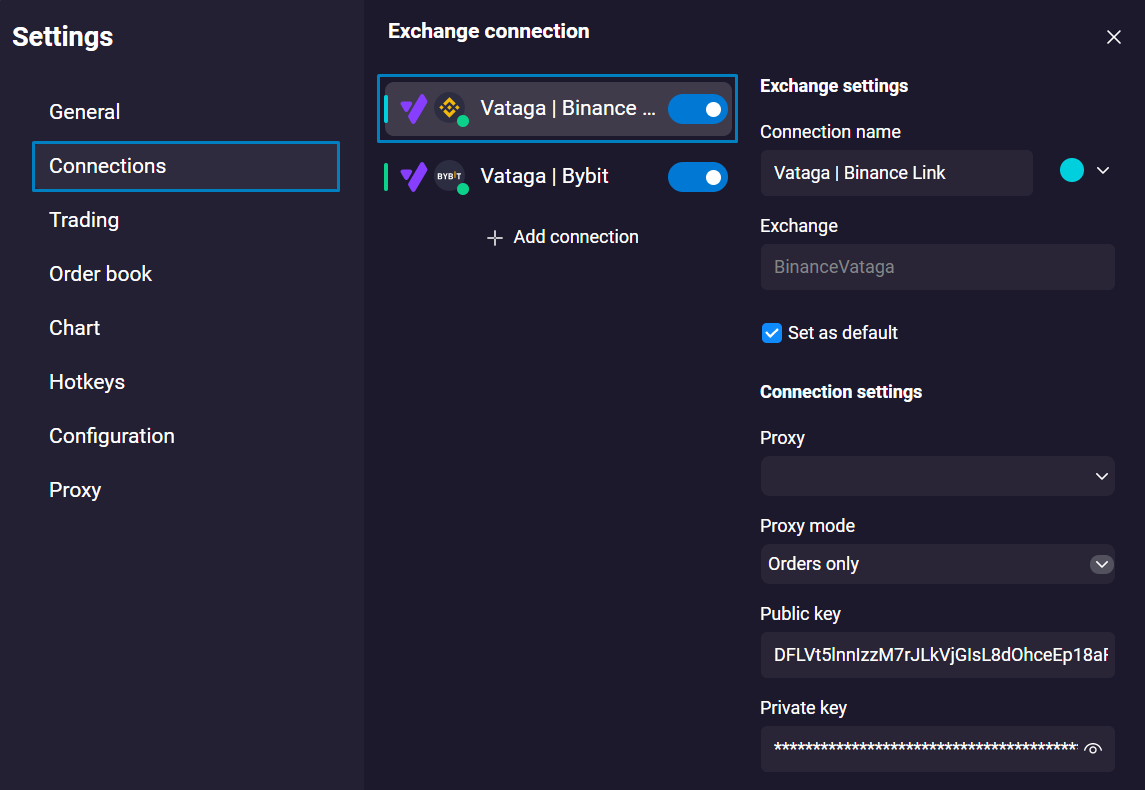Open the Proxy dropdown
The height and width of the screenshot is (790, 1145).
(x=938, y=476)
